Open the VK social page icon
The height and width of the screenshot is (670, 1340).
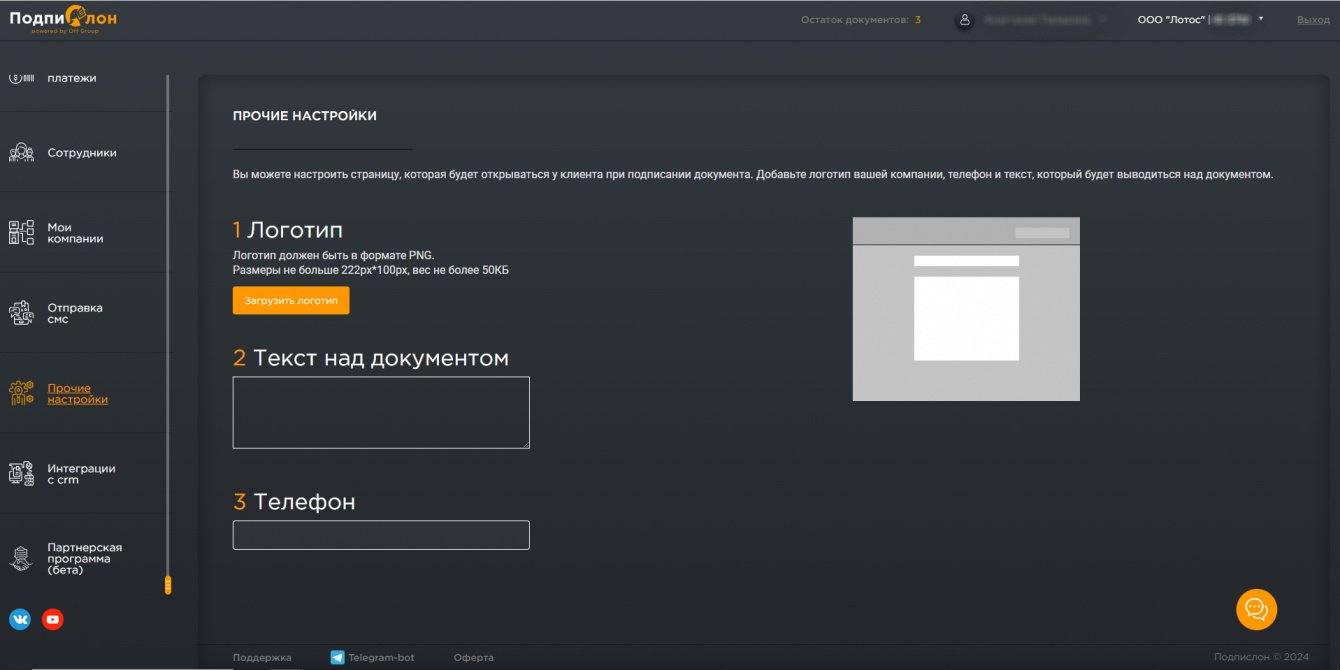(20, 620)
